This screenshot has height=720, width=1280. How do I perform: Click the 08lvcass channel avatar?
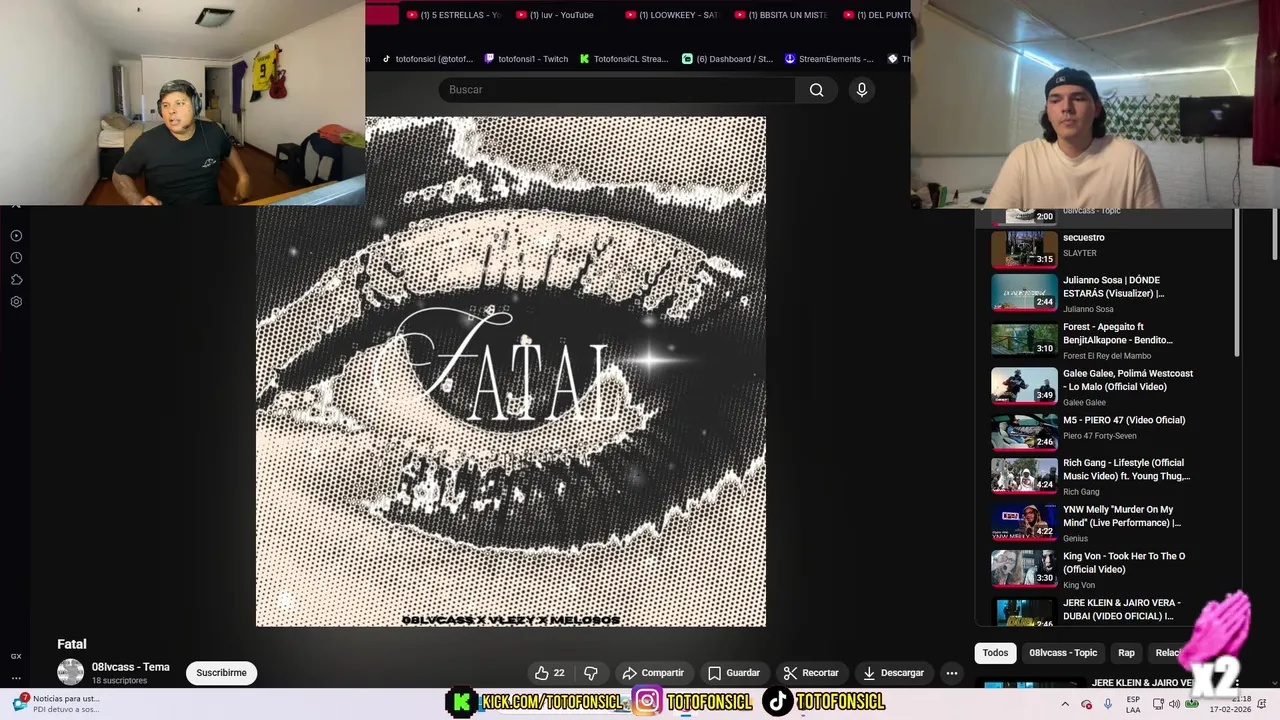(70, 672)
